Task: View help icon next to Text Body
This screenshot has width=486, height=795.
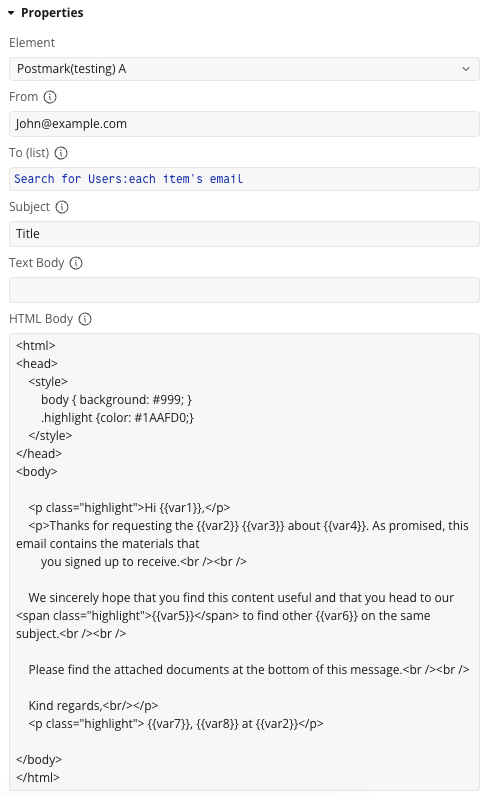Action: point(76,263)
